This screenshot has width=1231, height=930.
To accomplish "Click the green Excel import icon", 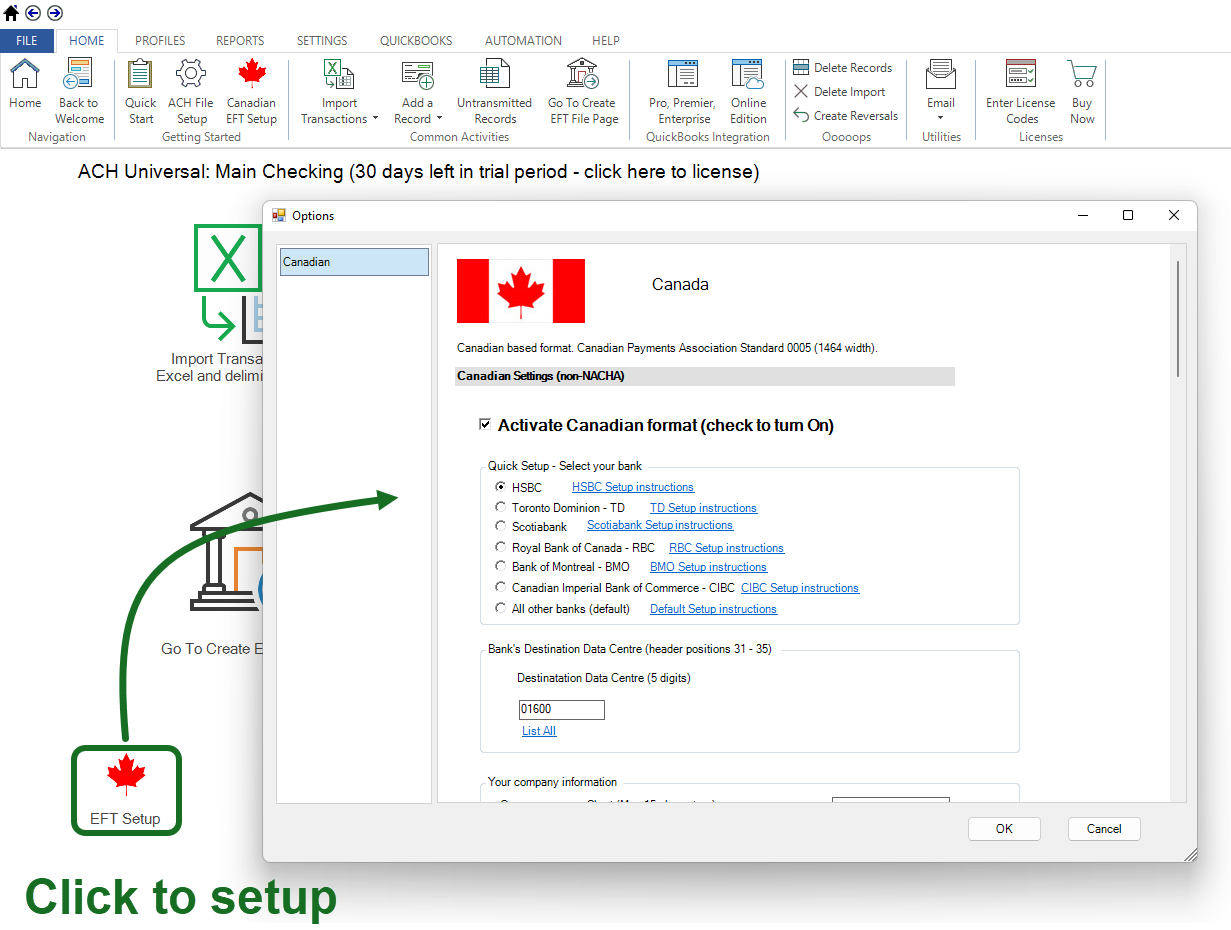I will click(x=228, y=258).
